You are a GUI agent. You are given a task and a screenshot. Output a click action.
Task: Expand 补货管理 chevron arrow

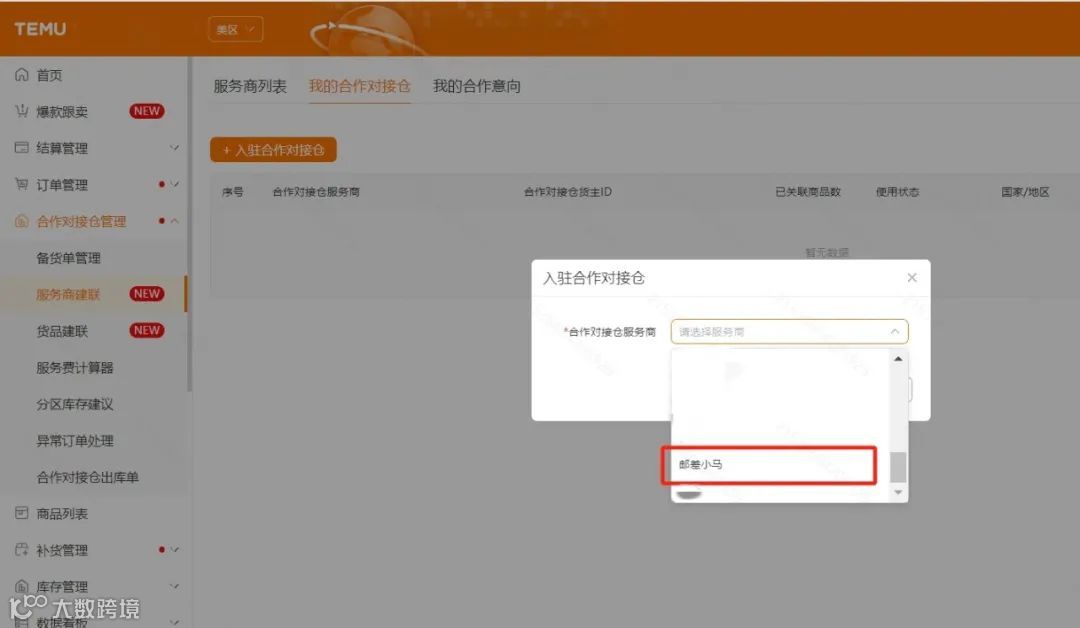point(175,550)
